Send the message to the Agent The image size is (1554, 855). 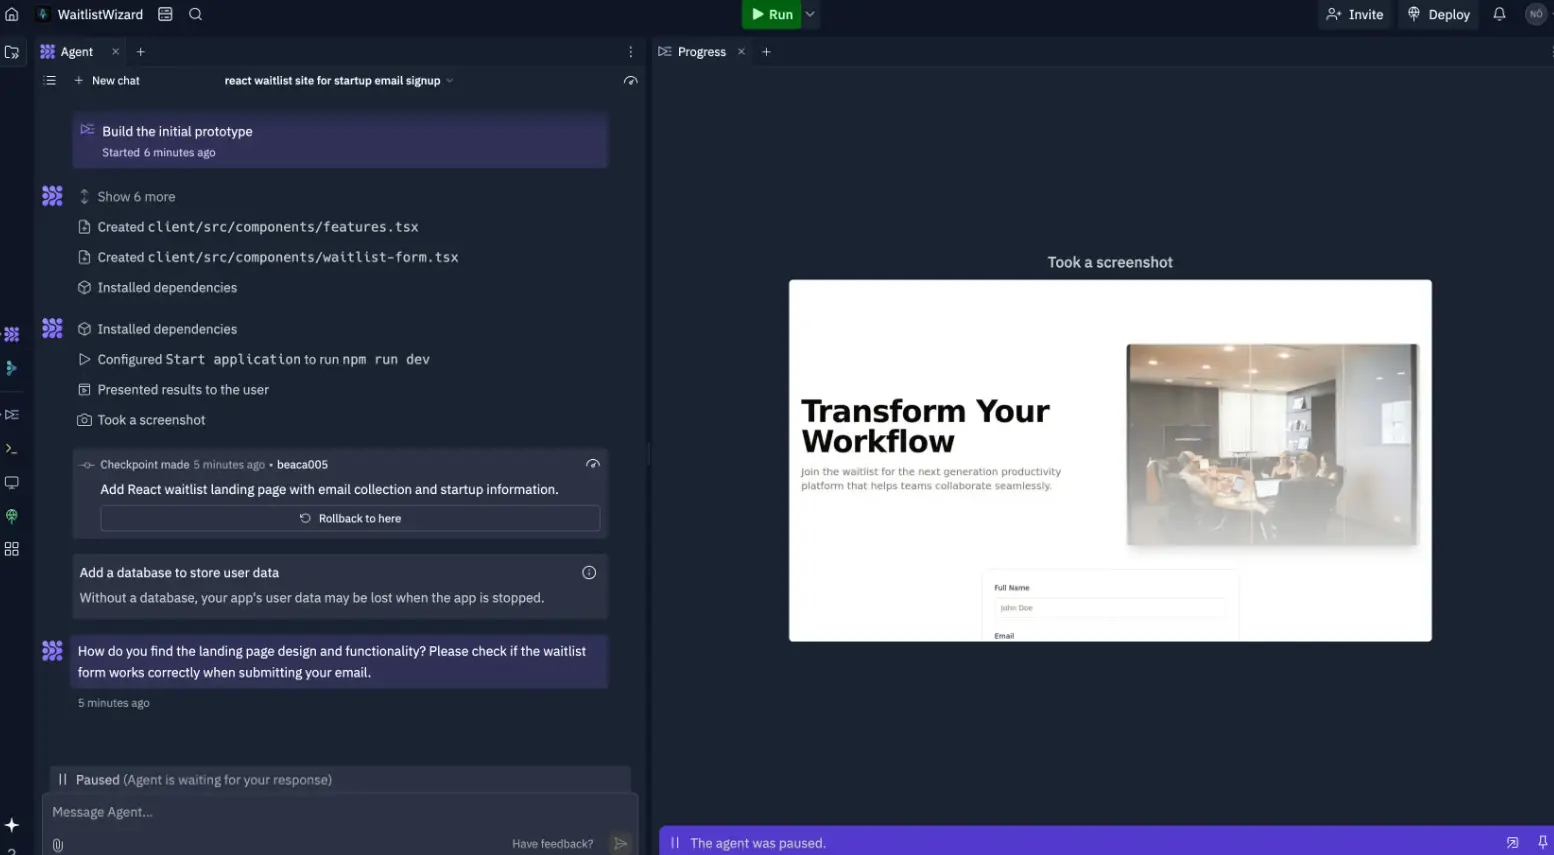pos(620,844)
